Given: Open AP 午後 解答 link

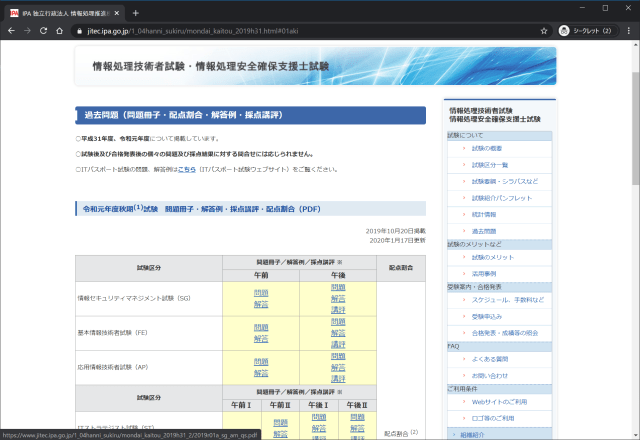Looking at the screenshot, I should coord(338,368).
